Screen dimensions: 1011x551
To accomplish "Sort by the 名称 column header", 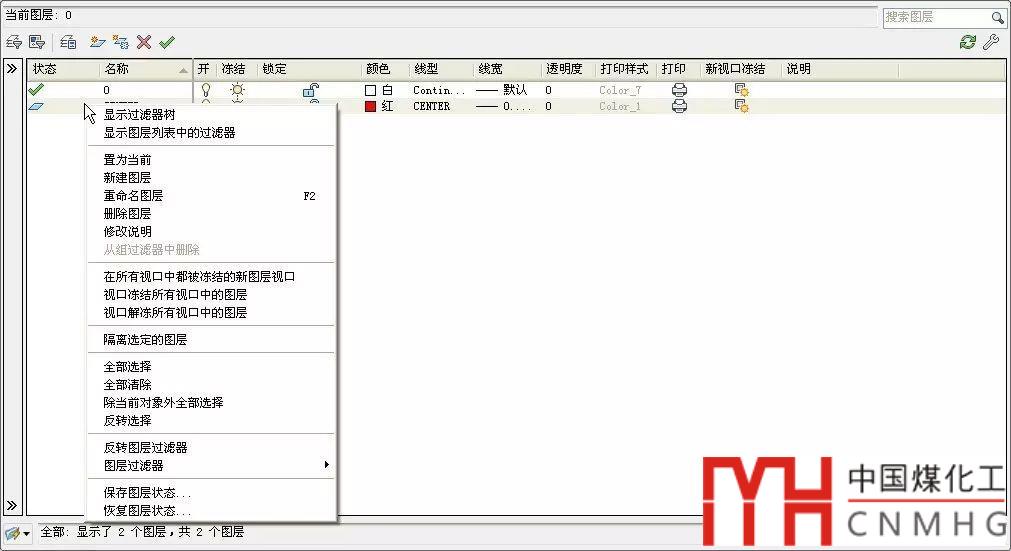I will click(x=146, y=69).
